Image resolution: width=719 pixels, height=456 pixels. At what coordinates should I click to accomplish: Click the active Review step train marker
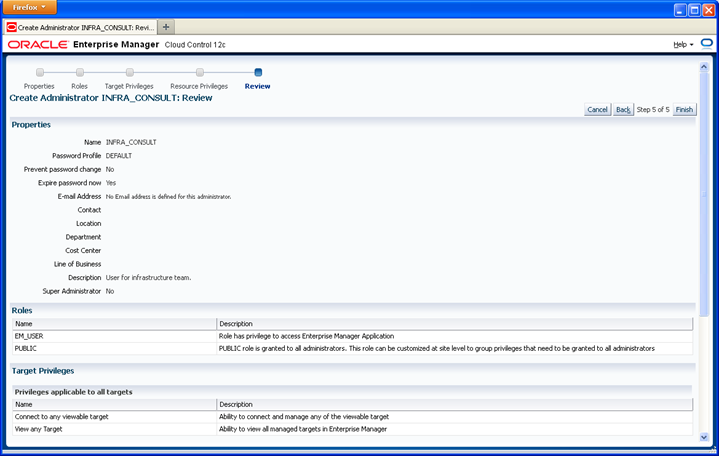pyautogui.click(x=258, y=72)
